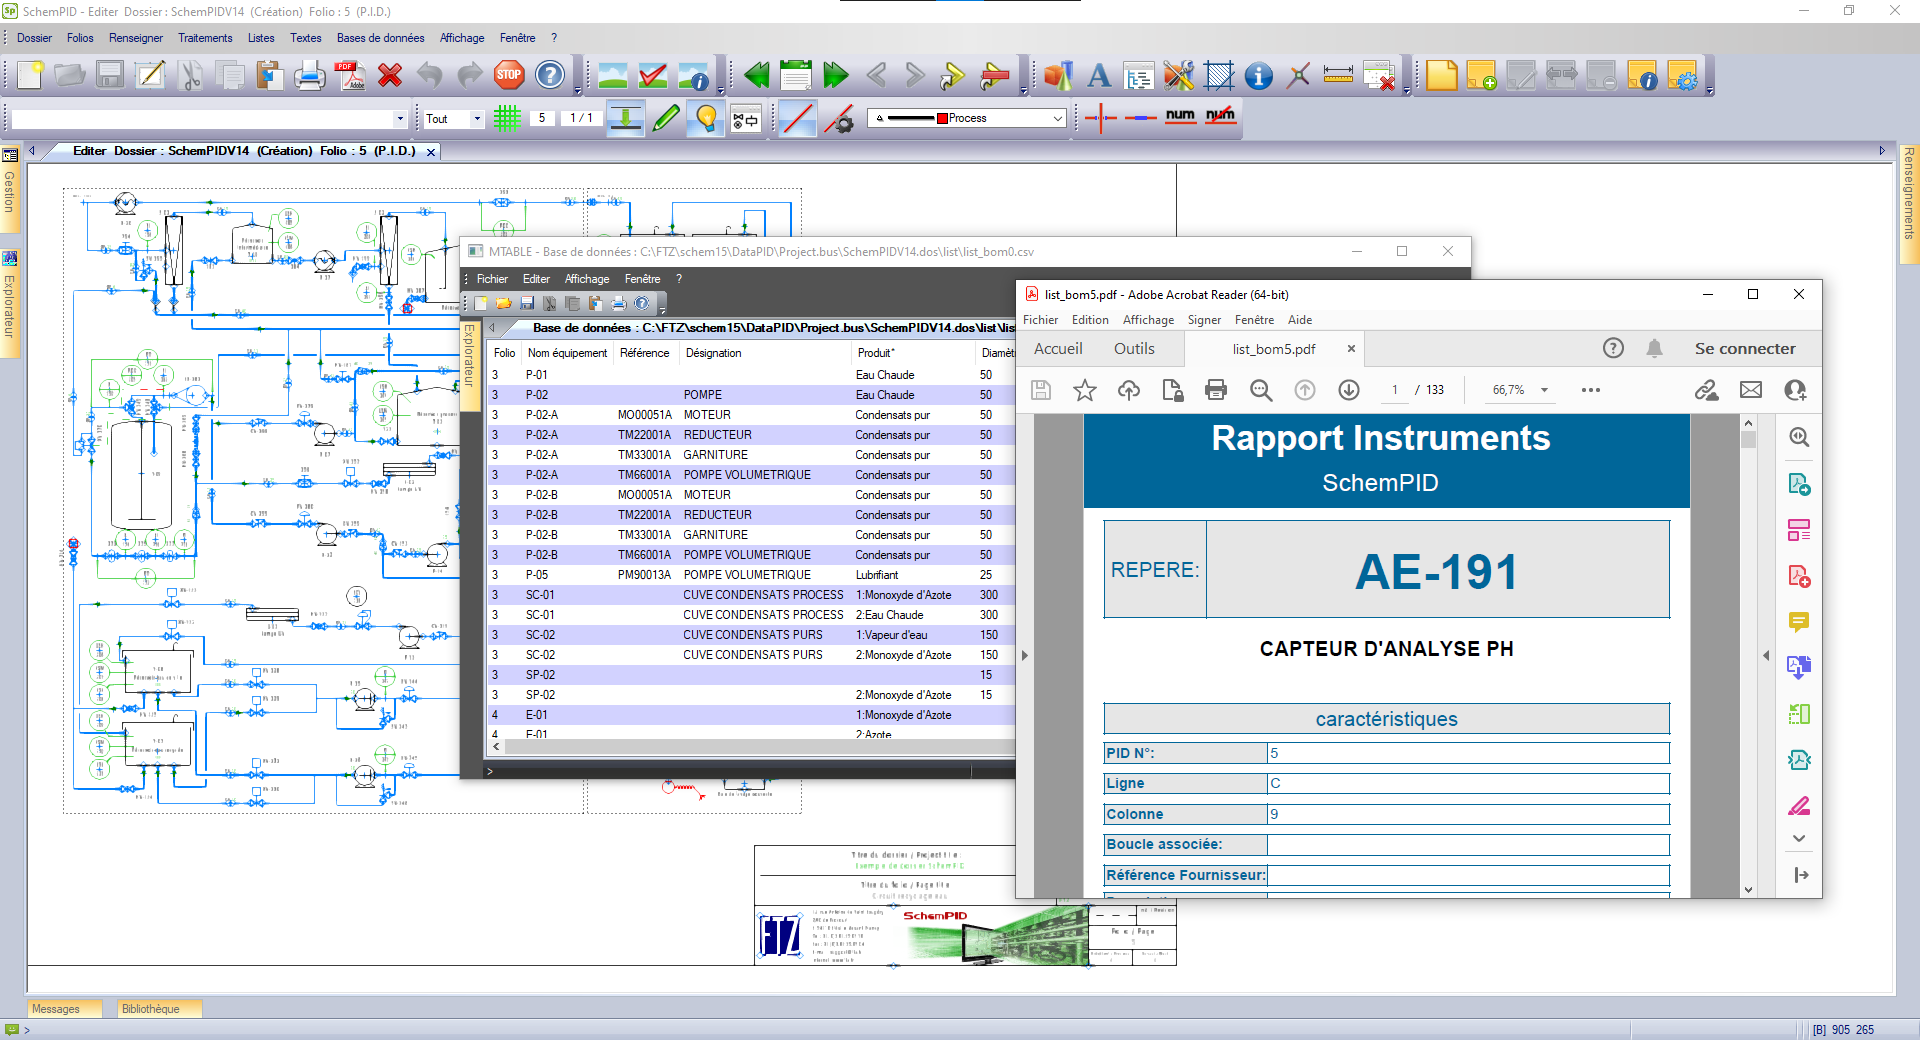Viewport: 1920px width, 1040px height.
Task: Toggle the green grid display
Action: [x=507, y=118]
